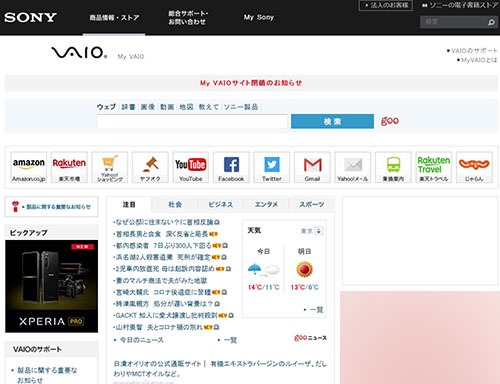Click the blue 検索 button
The image size is (500, 384).
[x=332, y=121]
